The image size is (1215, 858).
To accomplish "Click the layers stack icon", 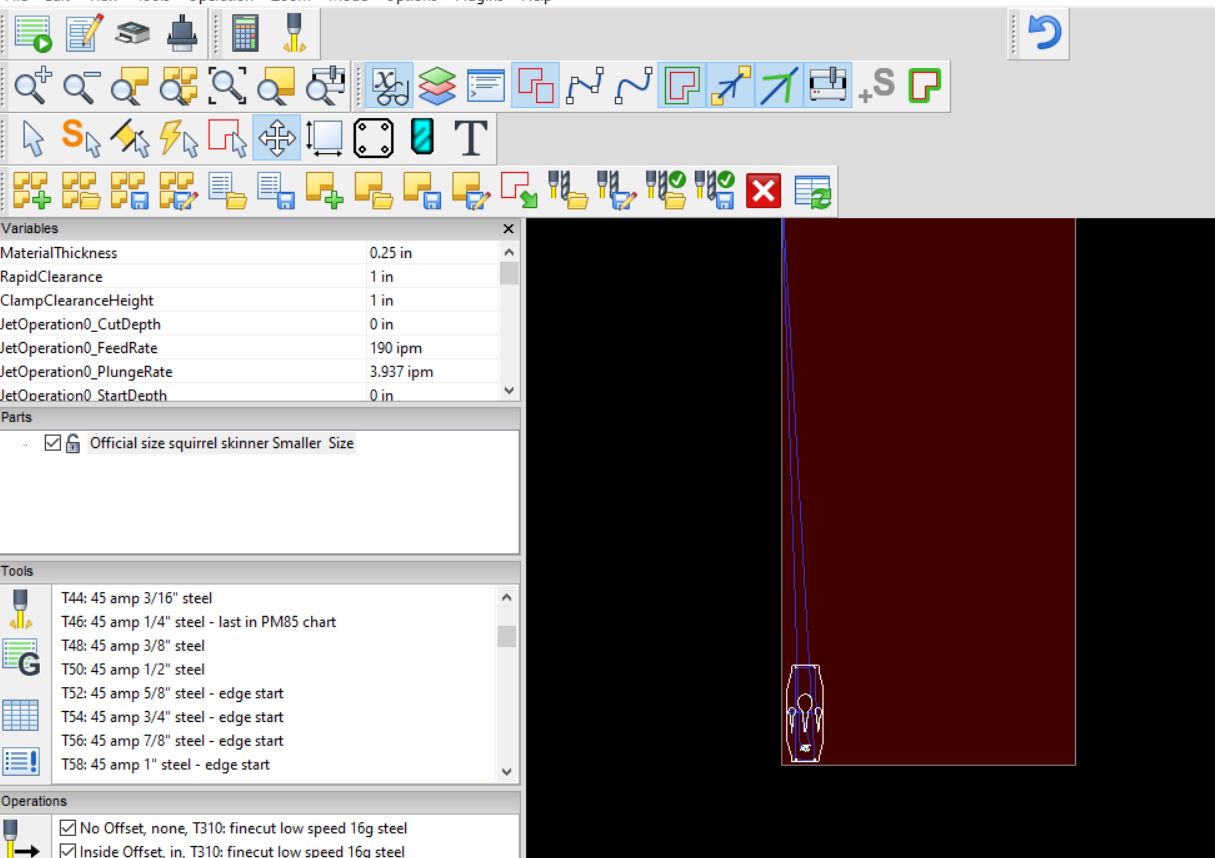I will click(437, 87).
